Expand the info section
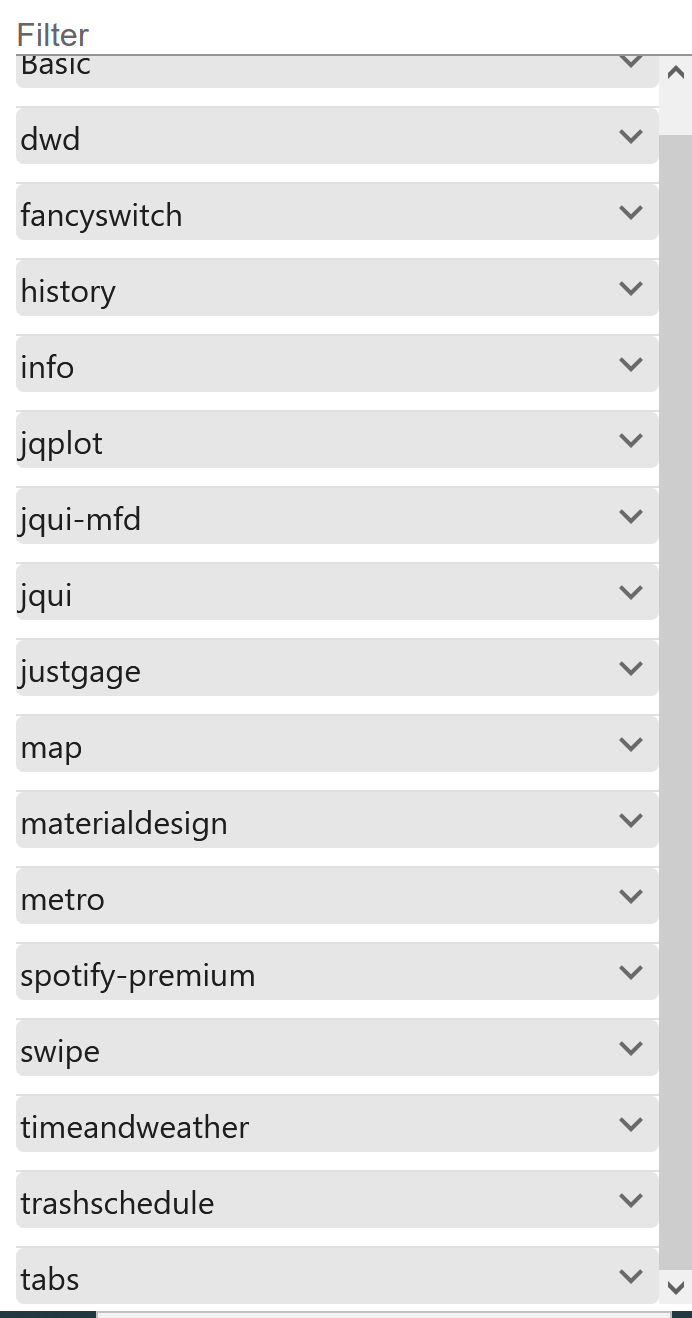Image resolution: width=692 pixels, height=1318 pixels. [336, 365]
